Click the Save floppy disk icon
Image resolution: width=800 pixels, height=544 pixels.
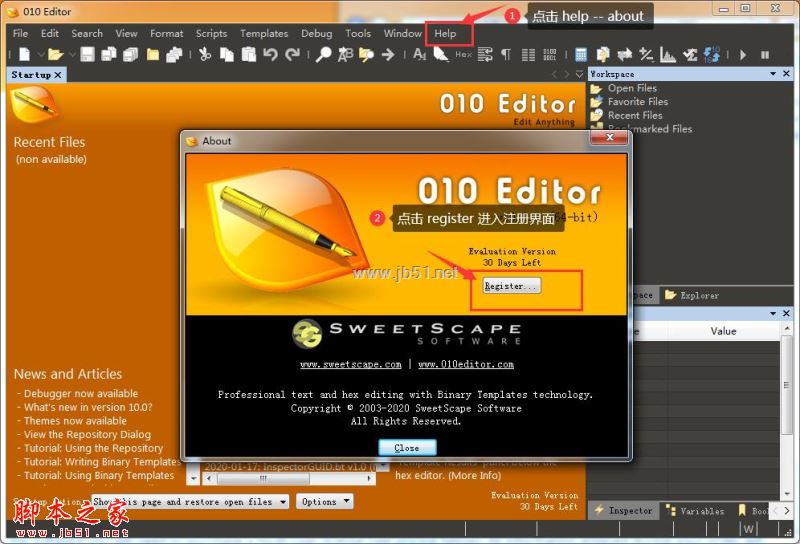87,54
